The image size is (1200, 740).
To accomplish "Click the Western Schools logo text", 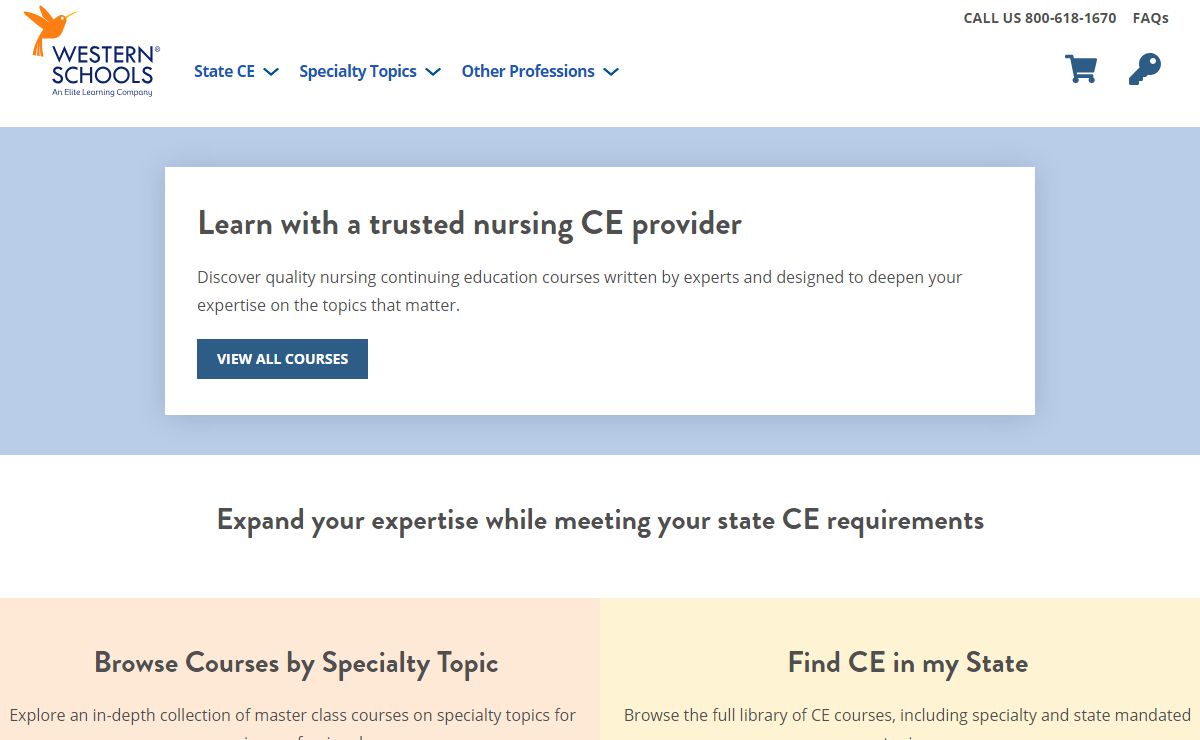I will [104, 66].
